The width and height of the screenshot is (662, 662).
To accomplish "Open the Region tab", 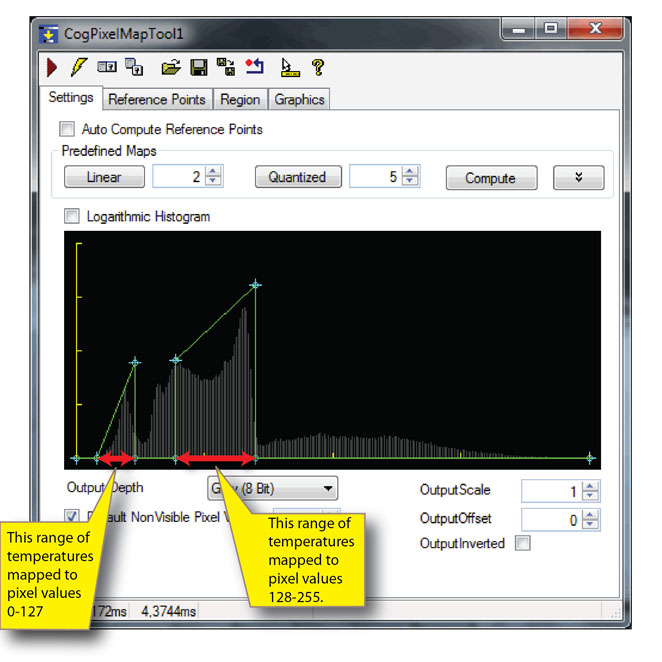I will (x=240, y=100).
